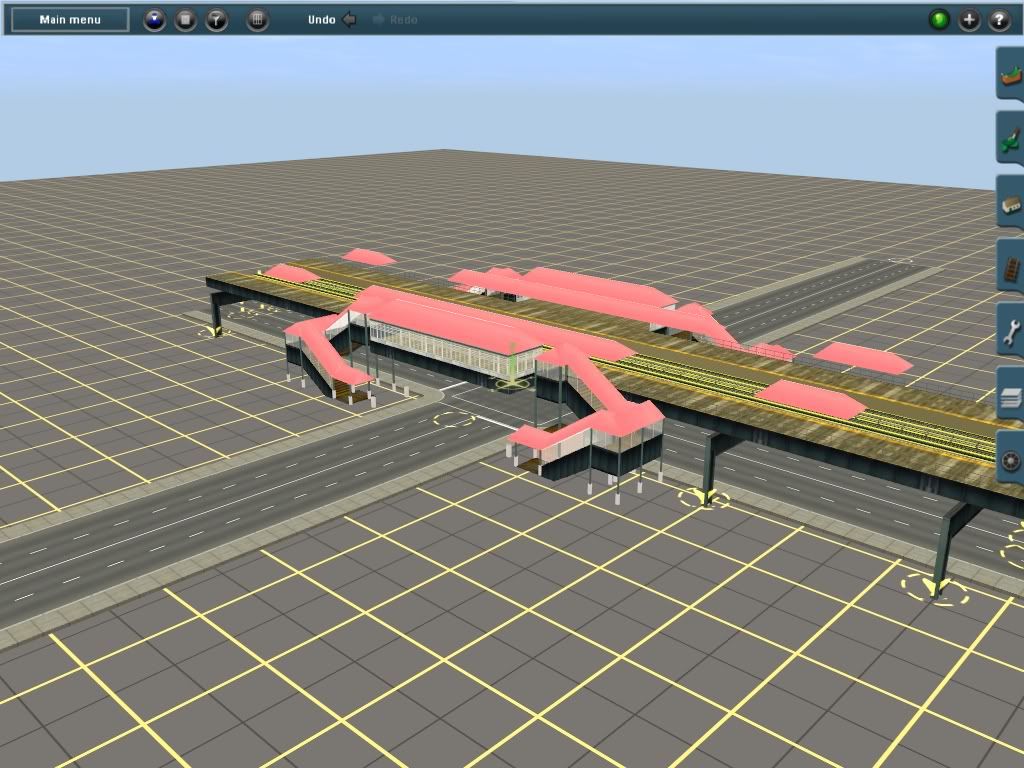
Task: Open the Objects building tab
Action: (1010, 202)
